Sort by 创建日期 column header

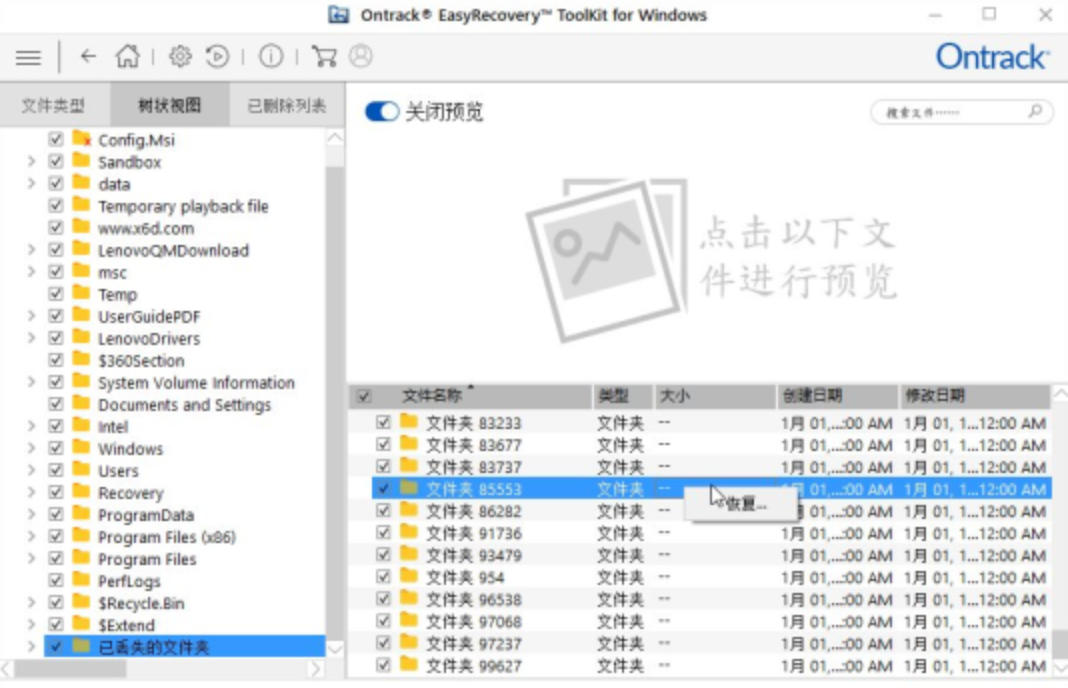coord(837,396)
